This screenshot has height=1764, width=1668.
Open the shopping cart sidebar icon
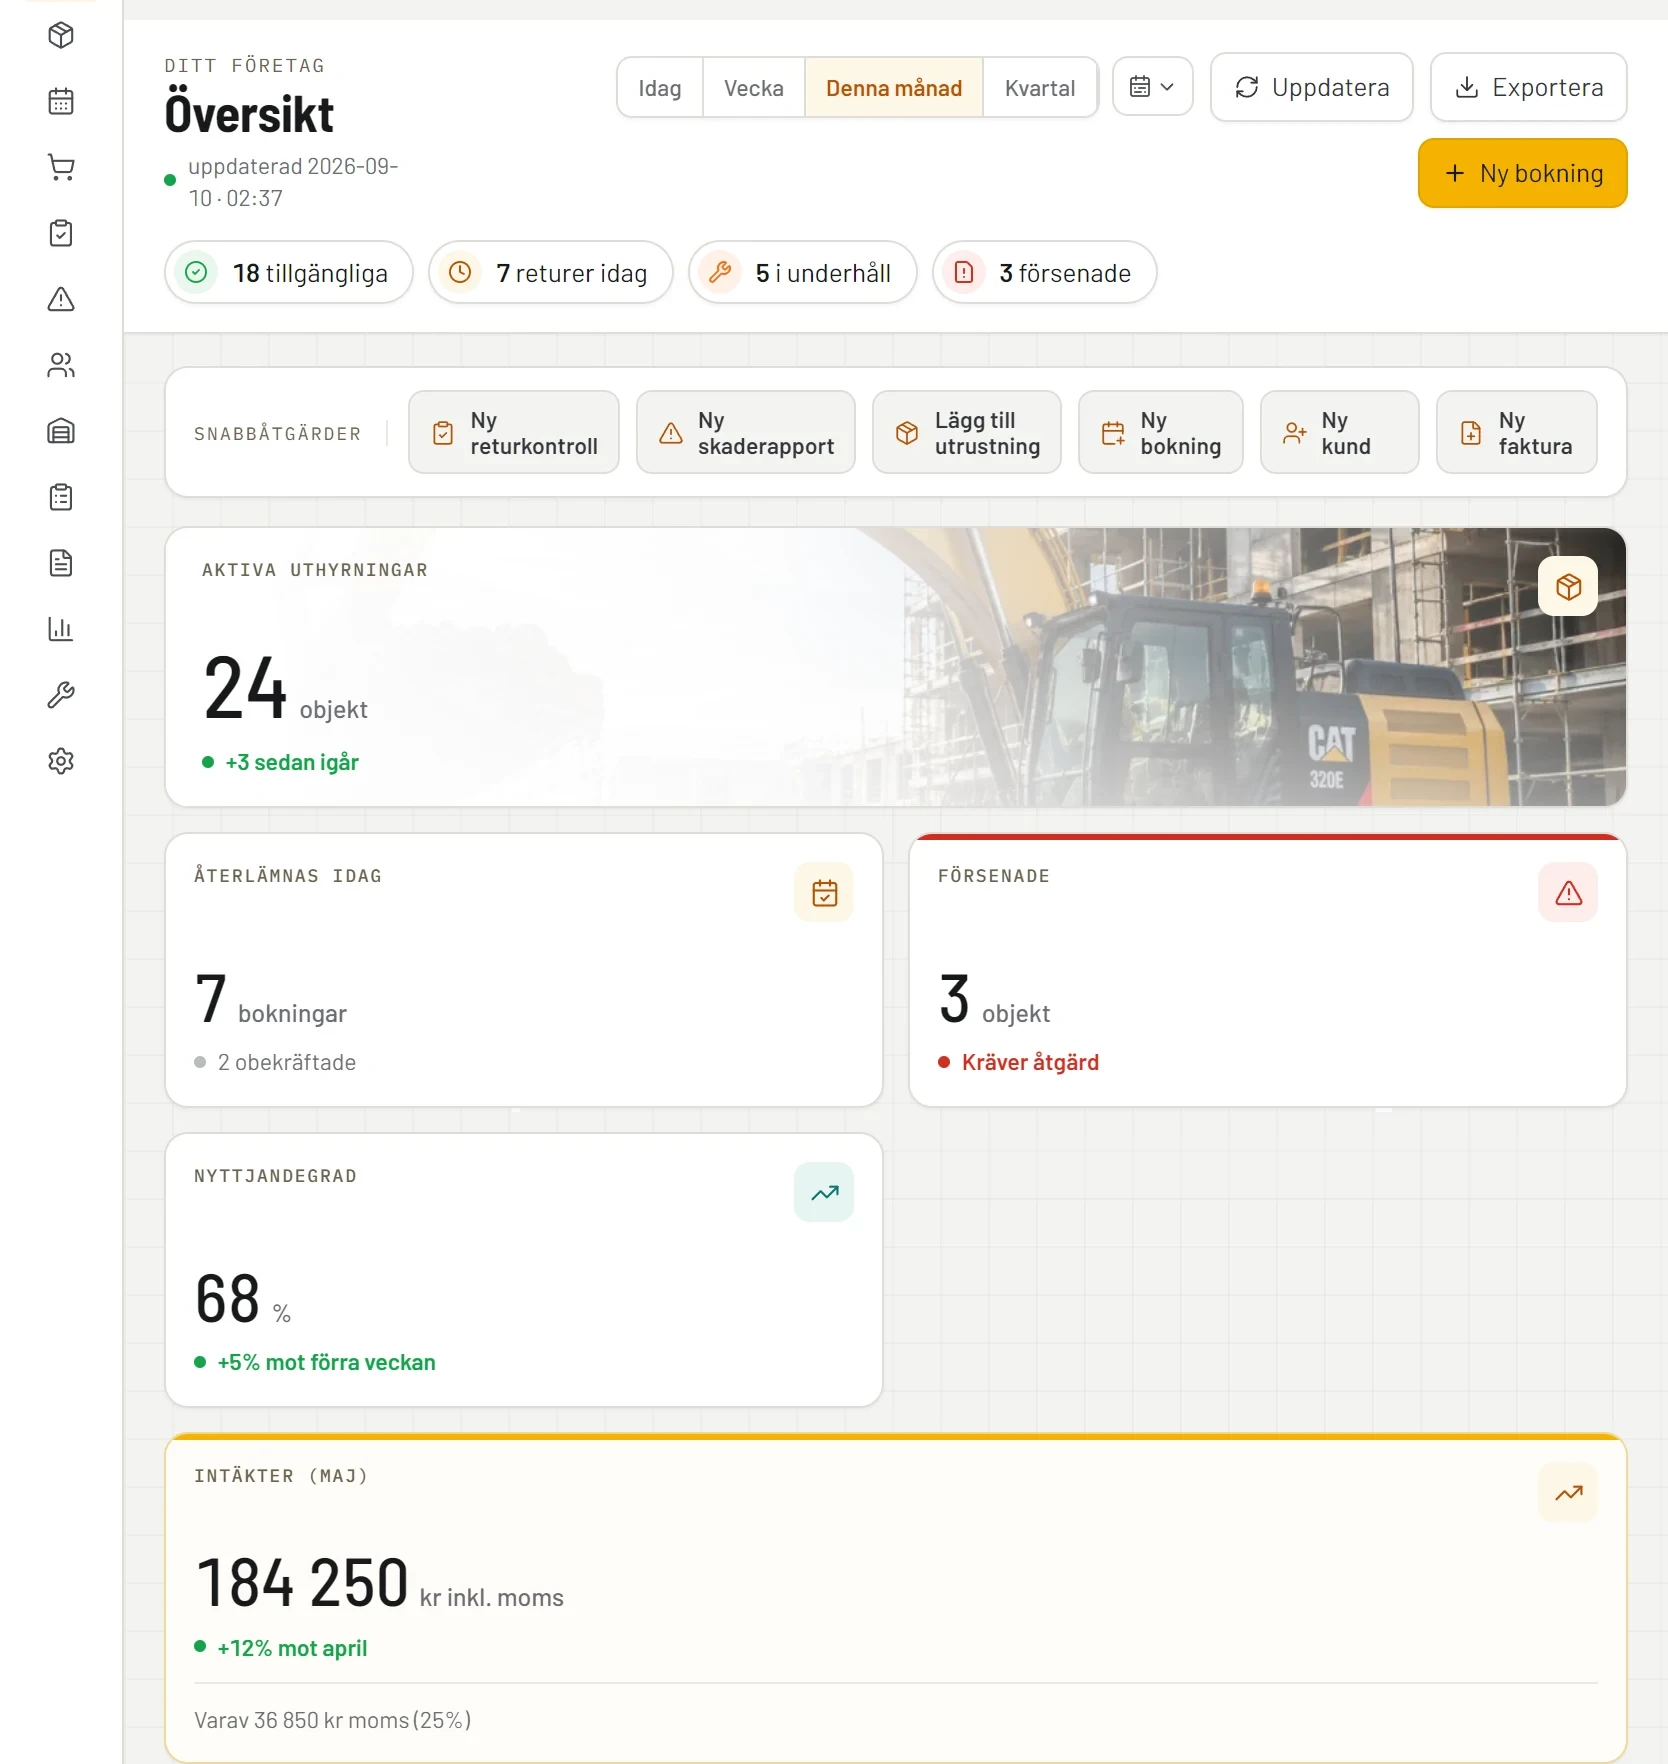(x=61, y=168)
